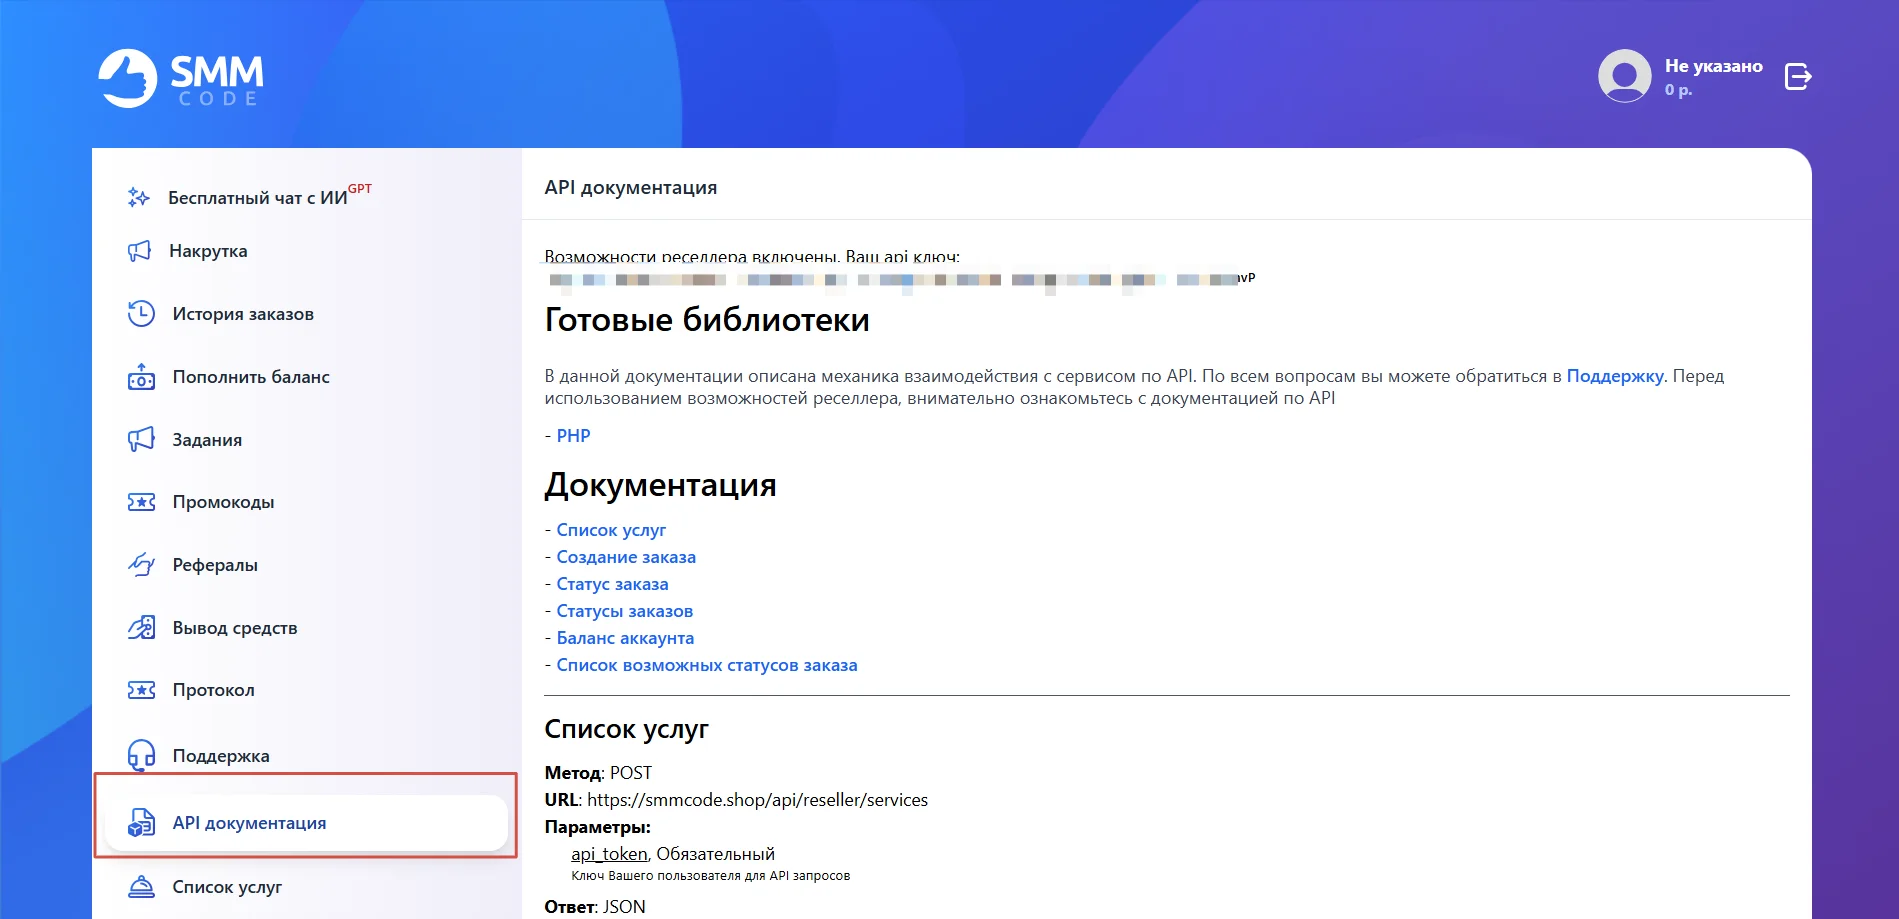Open the Протокол menu item
This screenshot has height=919, width=1899.
213,690
